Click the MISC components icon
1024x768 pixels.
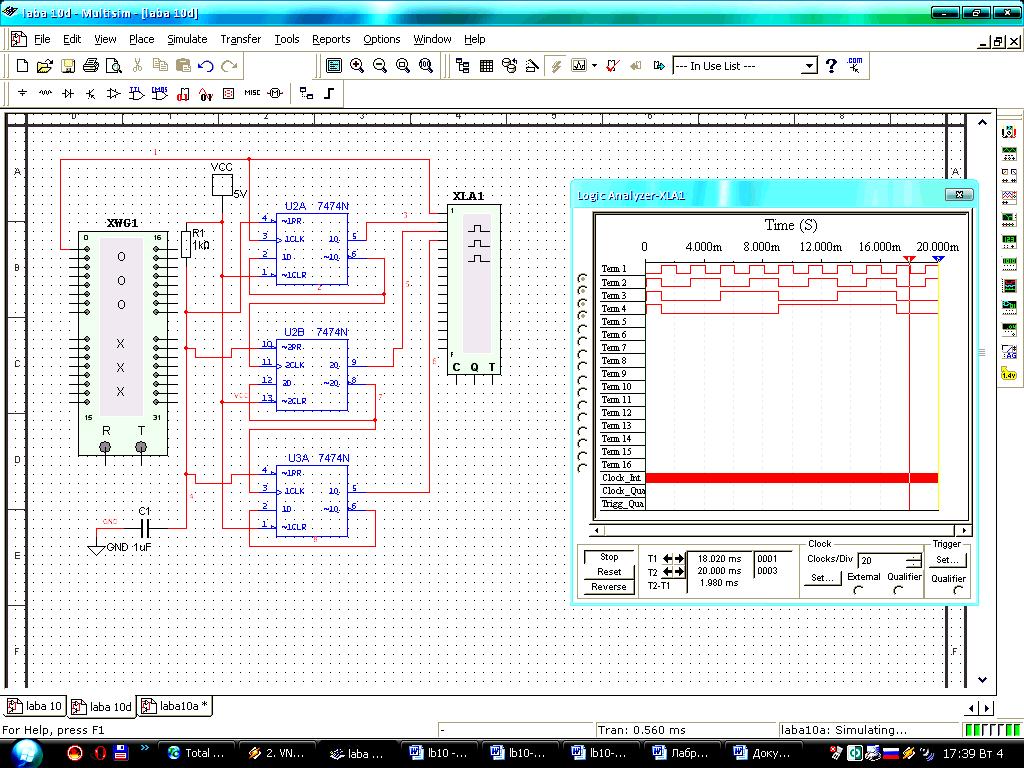(252, 93)
